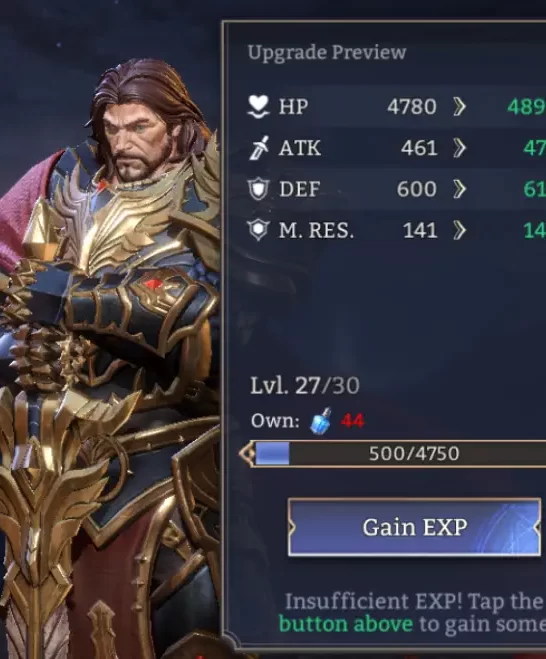Click the armored hero character model
The width and height of the screenshot is (546, 659).
pyautogui.click(x=109, y=357)
